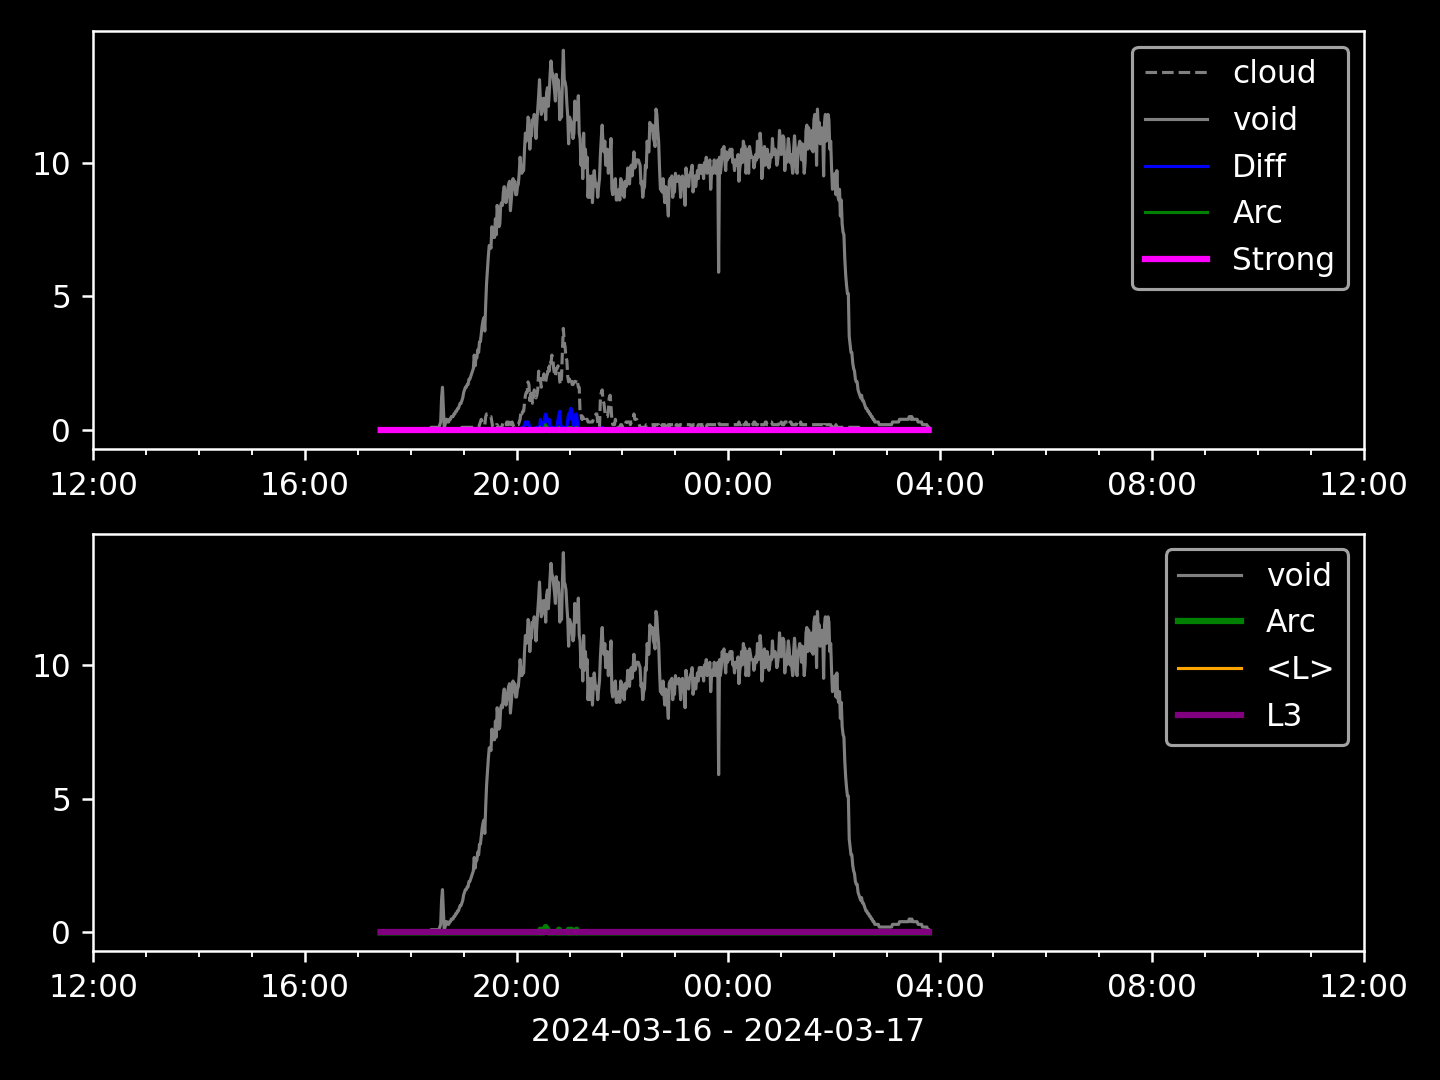Click the 20:00 tick label under top plot

tap(516, 485)
